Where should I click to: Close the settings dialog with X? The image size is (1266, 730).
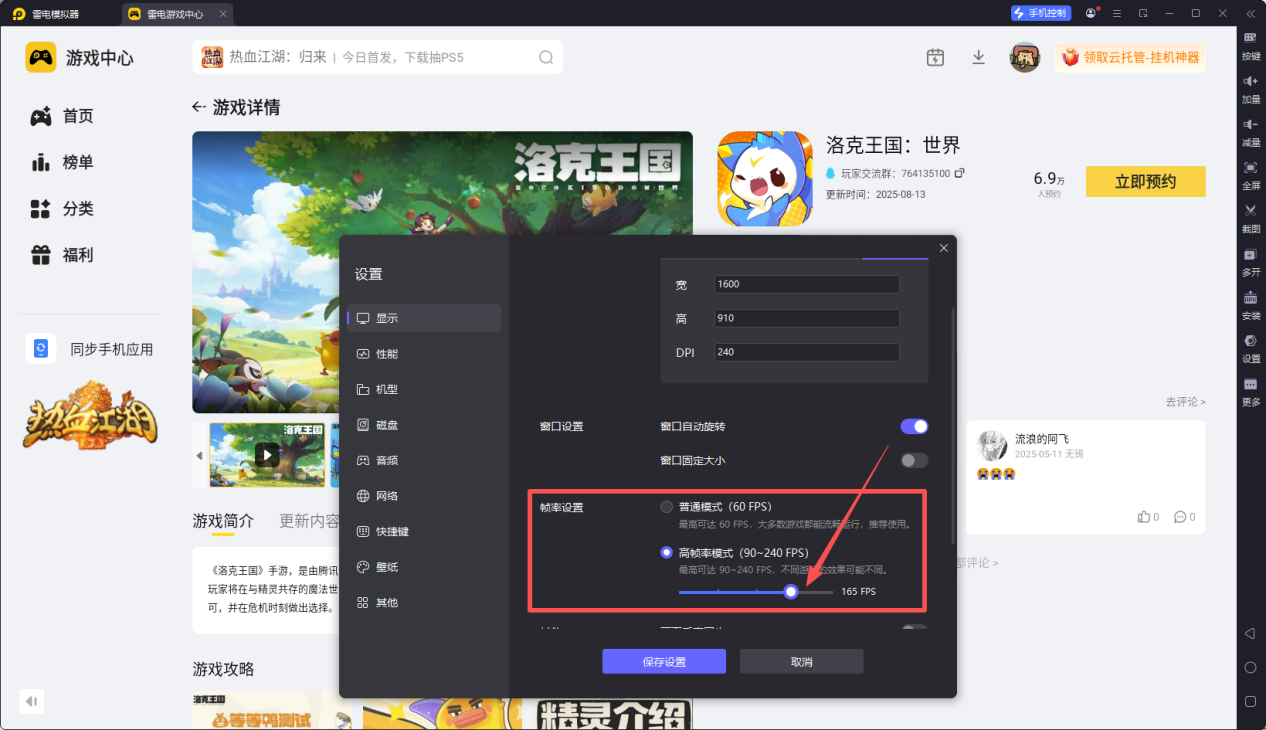coord(944,248)
